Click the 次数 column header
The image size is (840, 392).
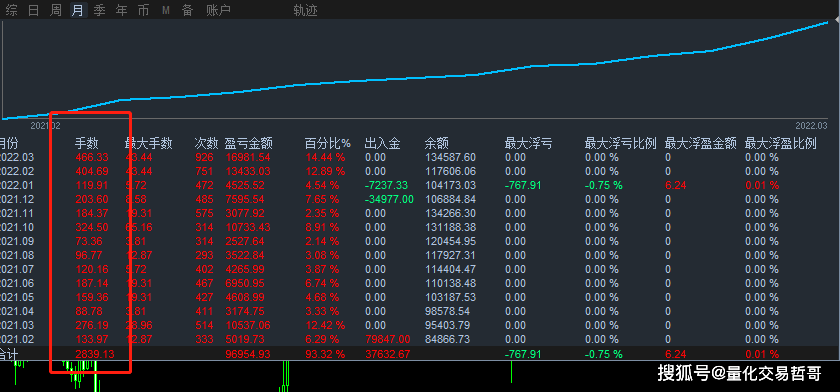[x=206, y=144]
